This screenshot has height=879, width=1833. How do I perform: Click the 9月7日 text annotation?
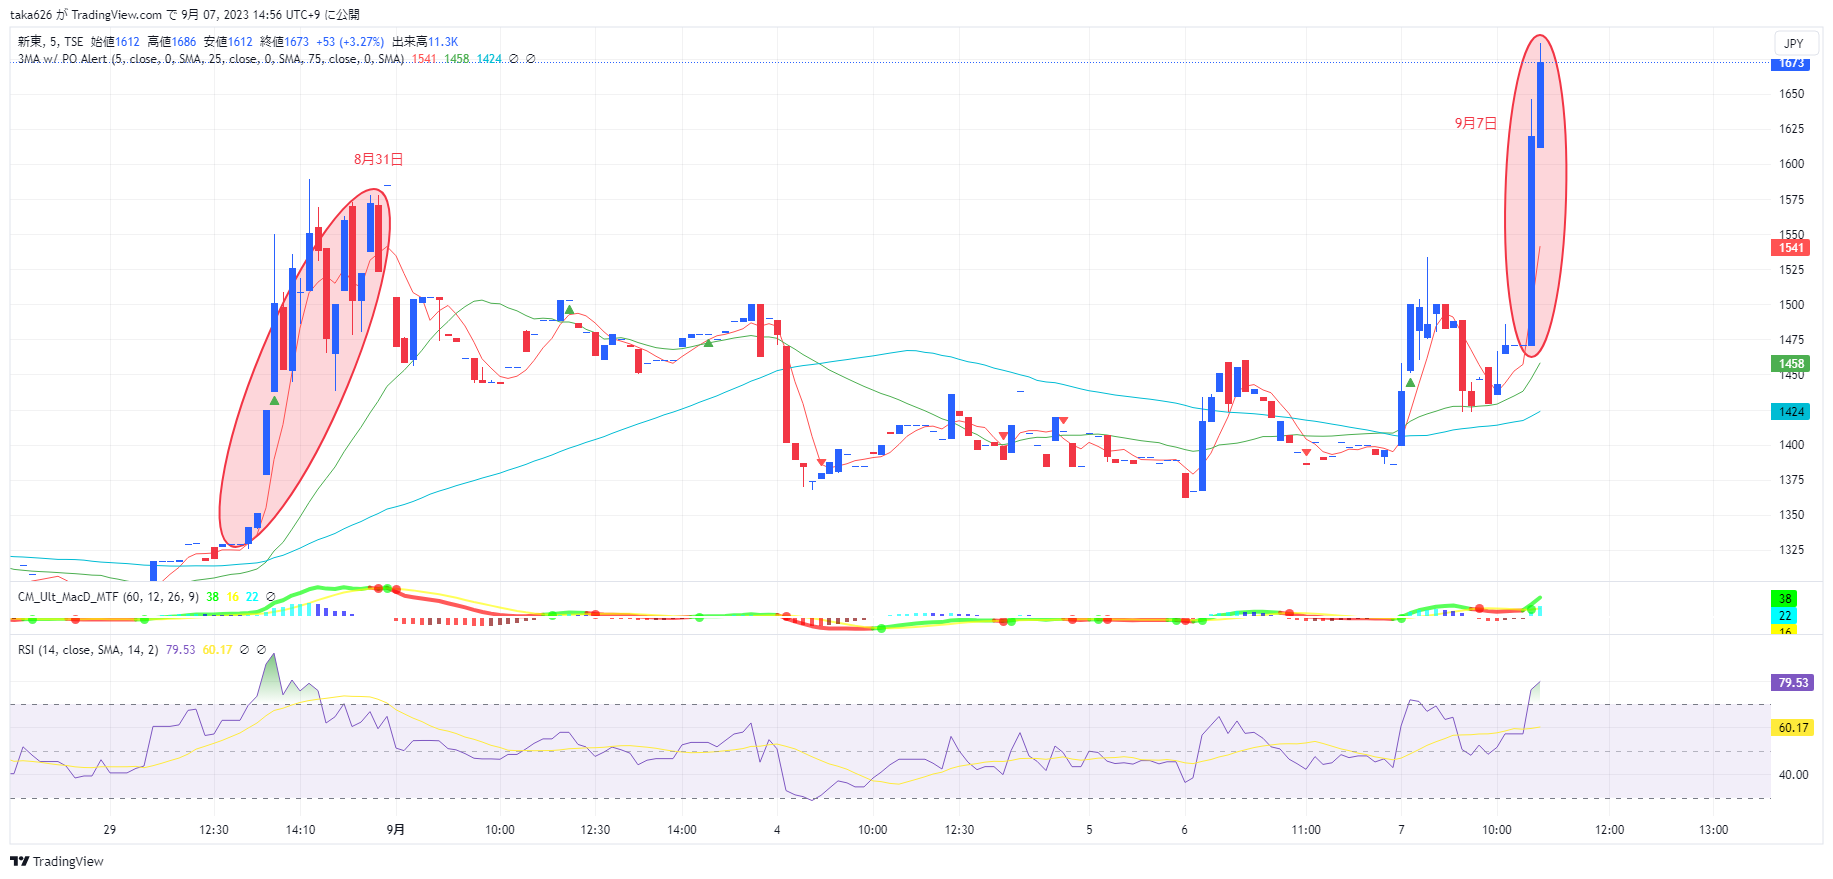tap(1475, 123)
